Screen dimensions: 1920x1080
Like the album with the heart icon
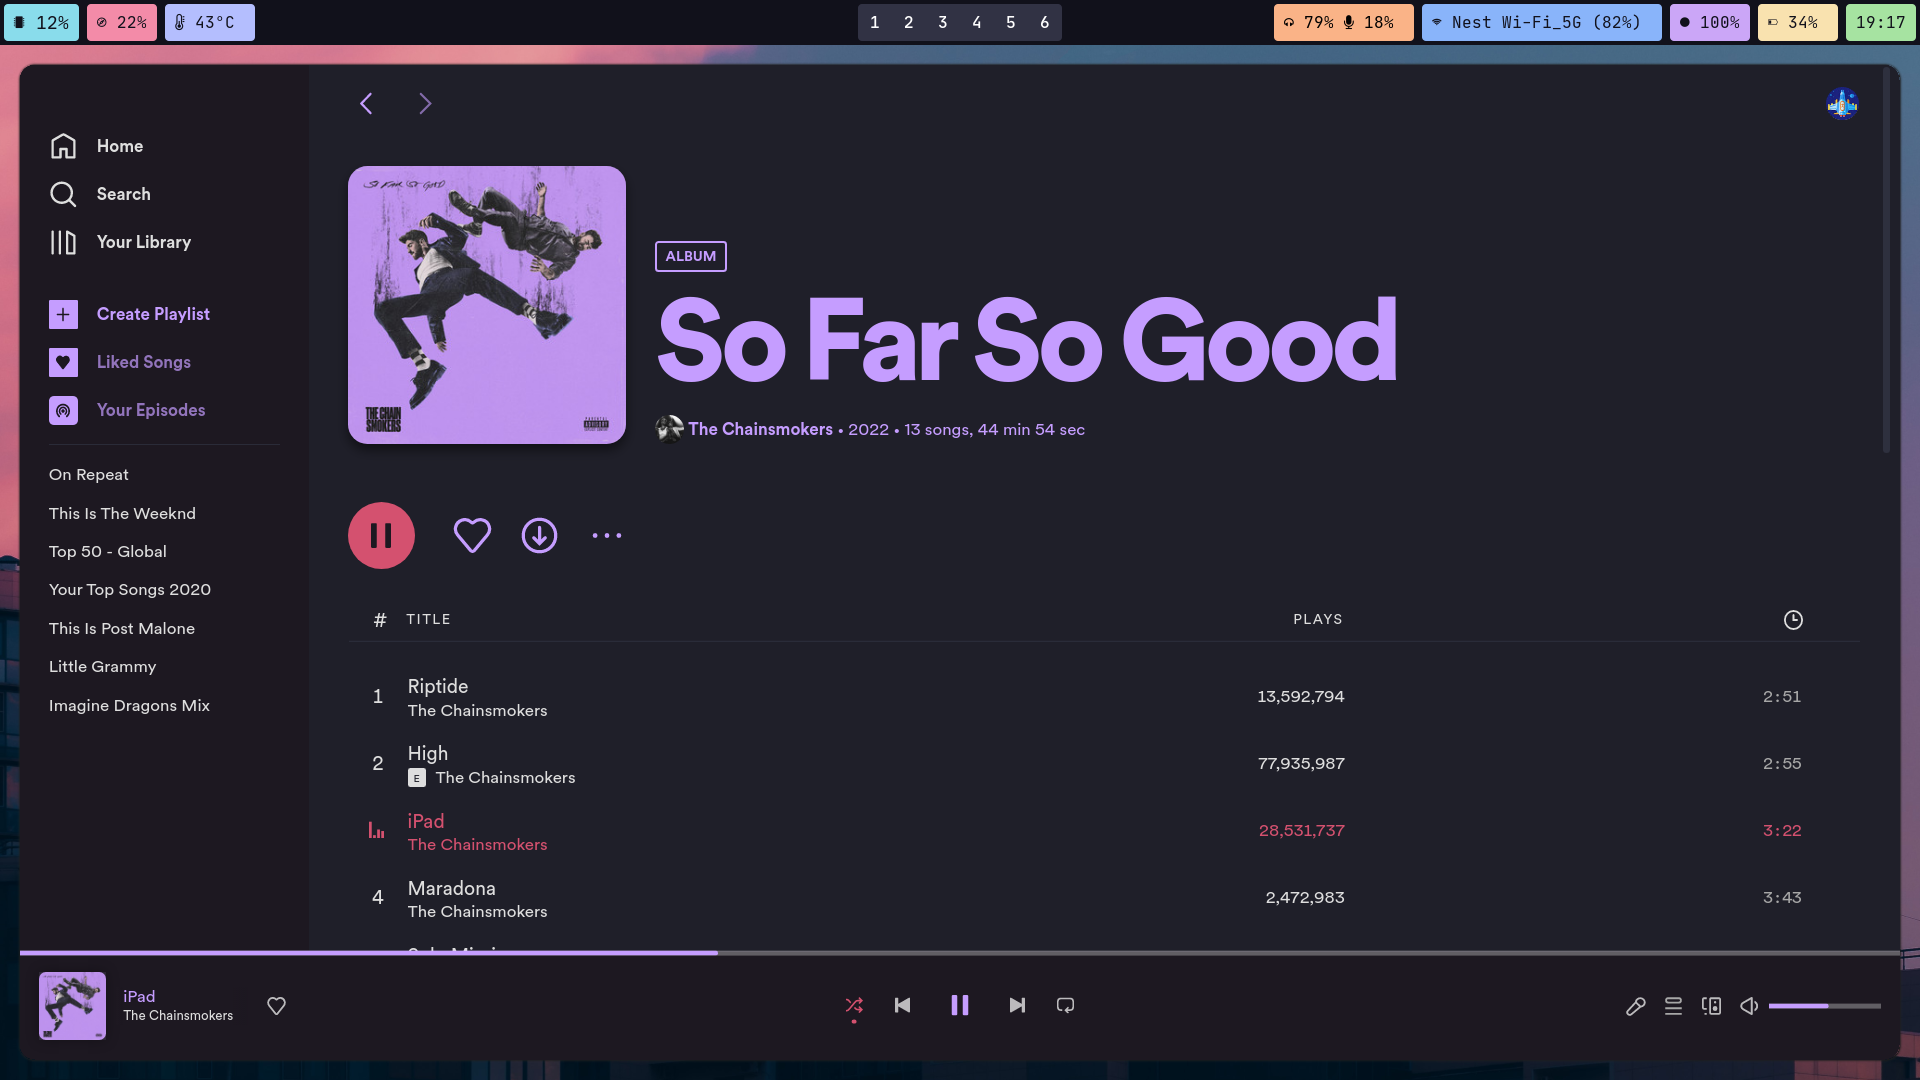(472, 536)
